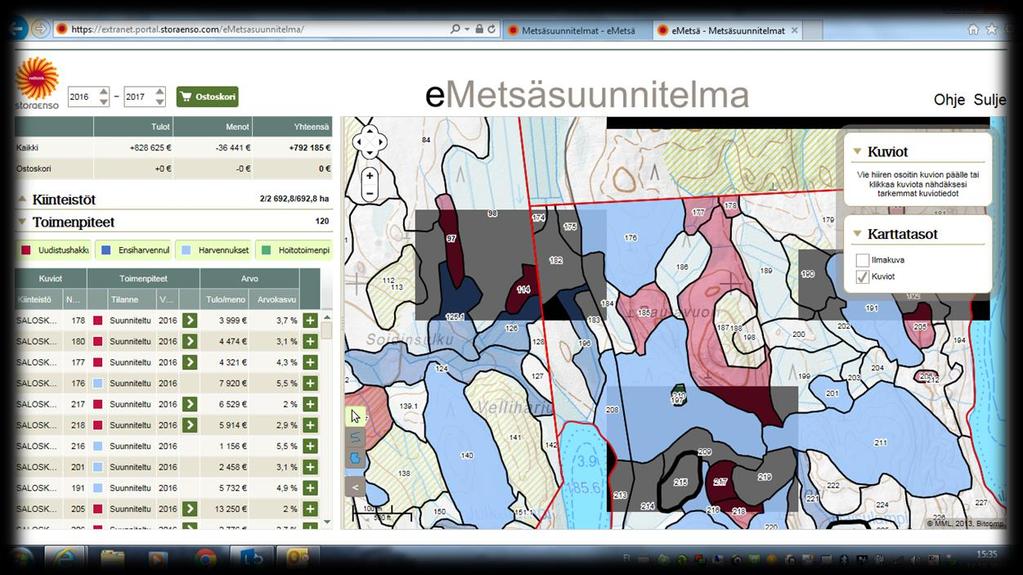Open details arrow for stand 217 row
Viewport: 1023px width, 575px height.
(x=189, y=404)
